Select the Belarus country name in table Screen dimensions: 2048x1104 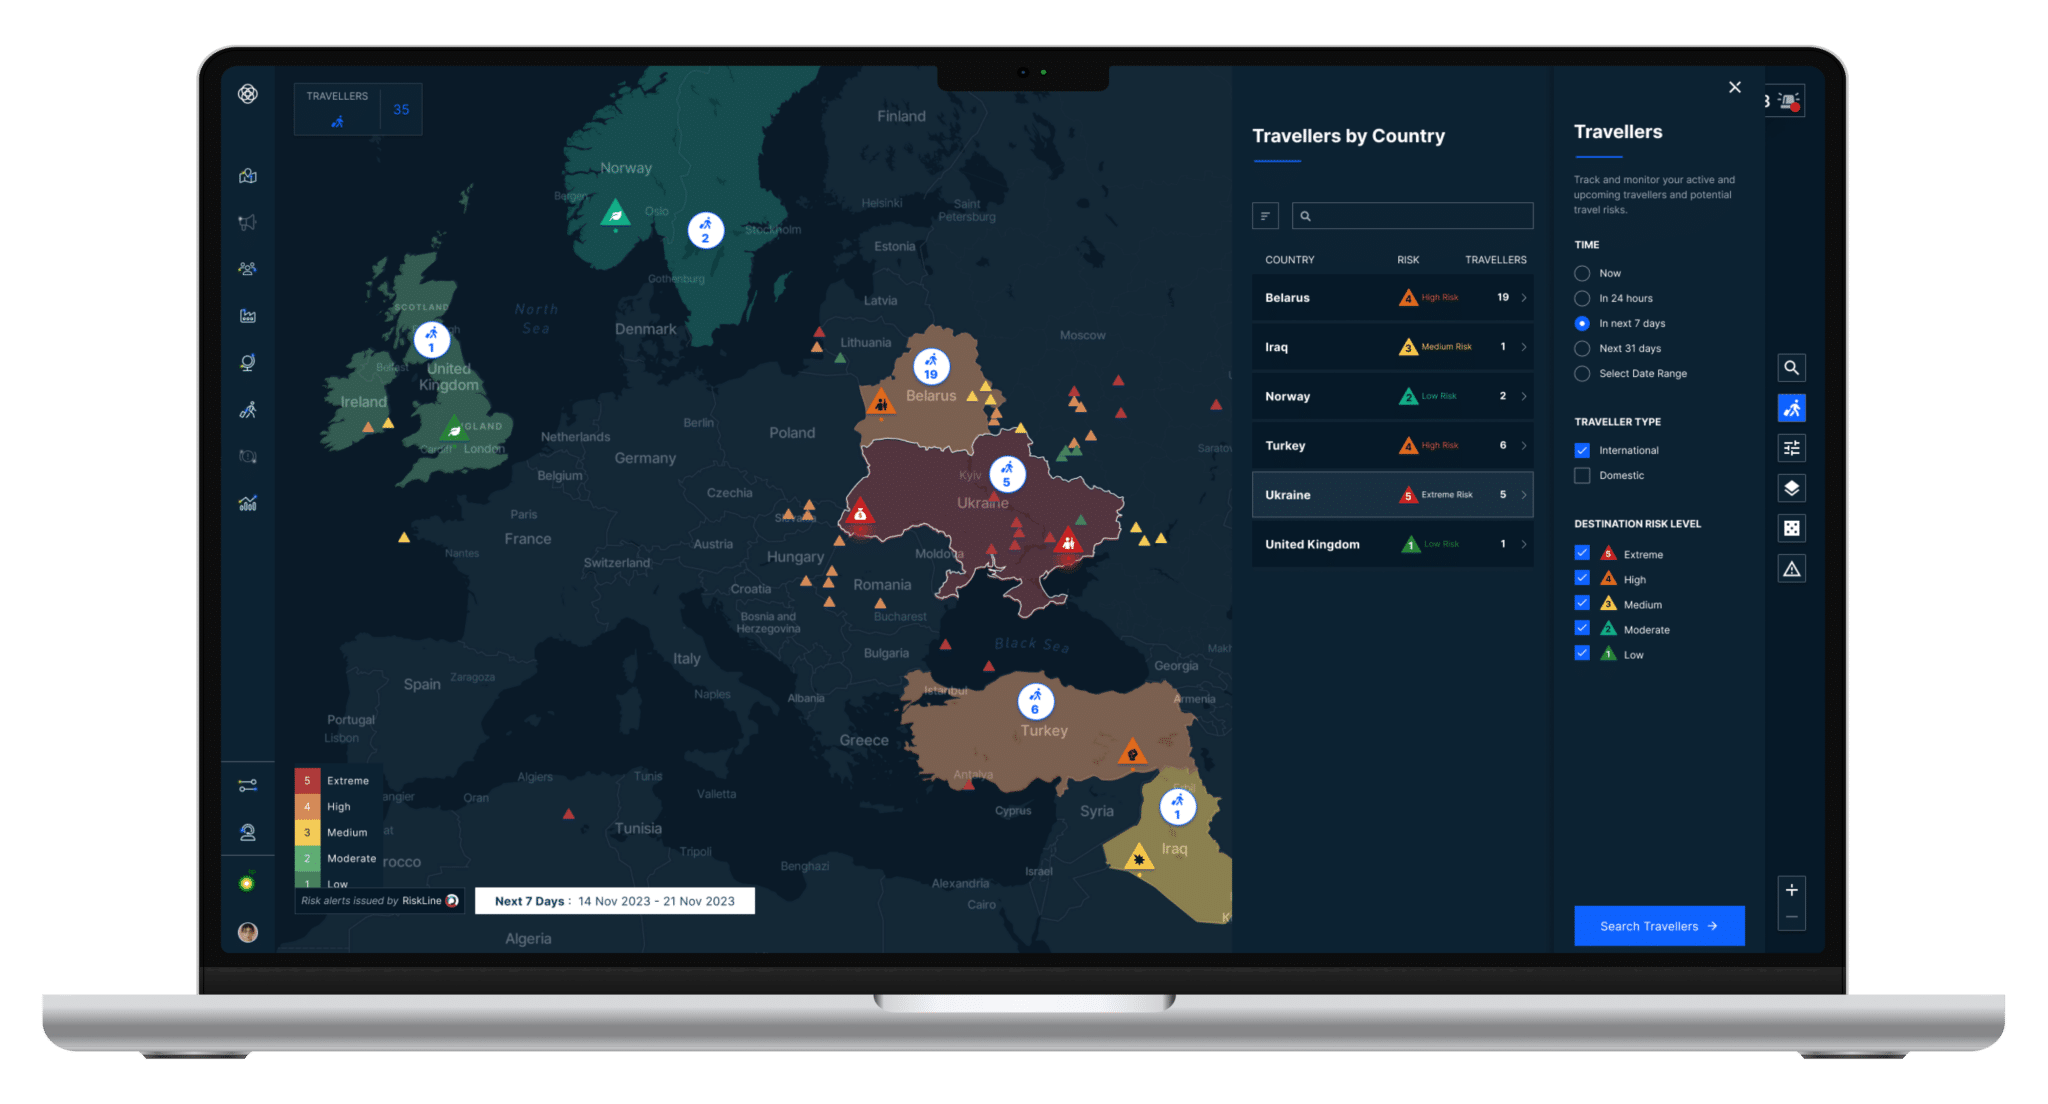(x=1287, y=298)
